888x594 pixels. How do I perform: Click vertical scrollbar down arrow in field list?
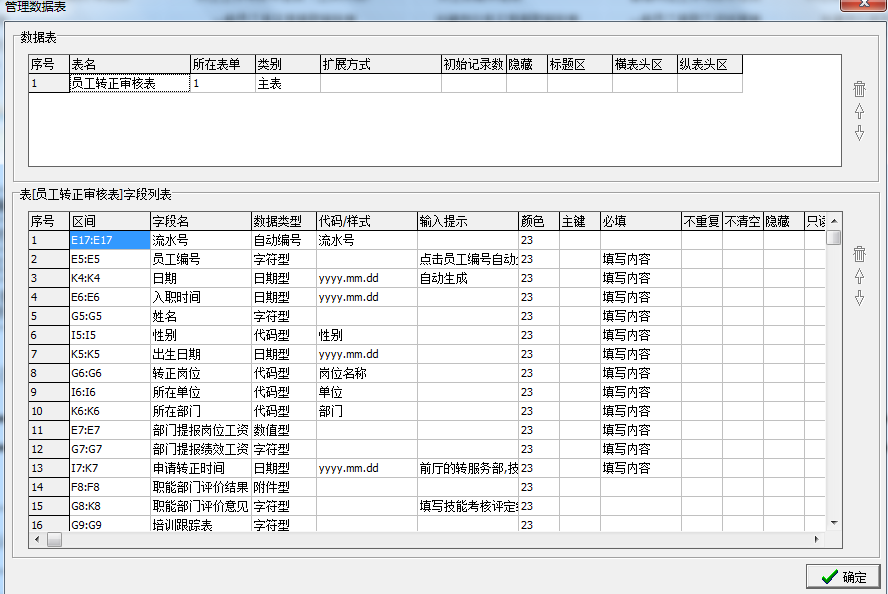click(834, 523)
